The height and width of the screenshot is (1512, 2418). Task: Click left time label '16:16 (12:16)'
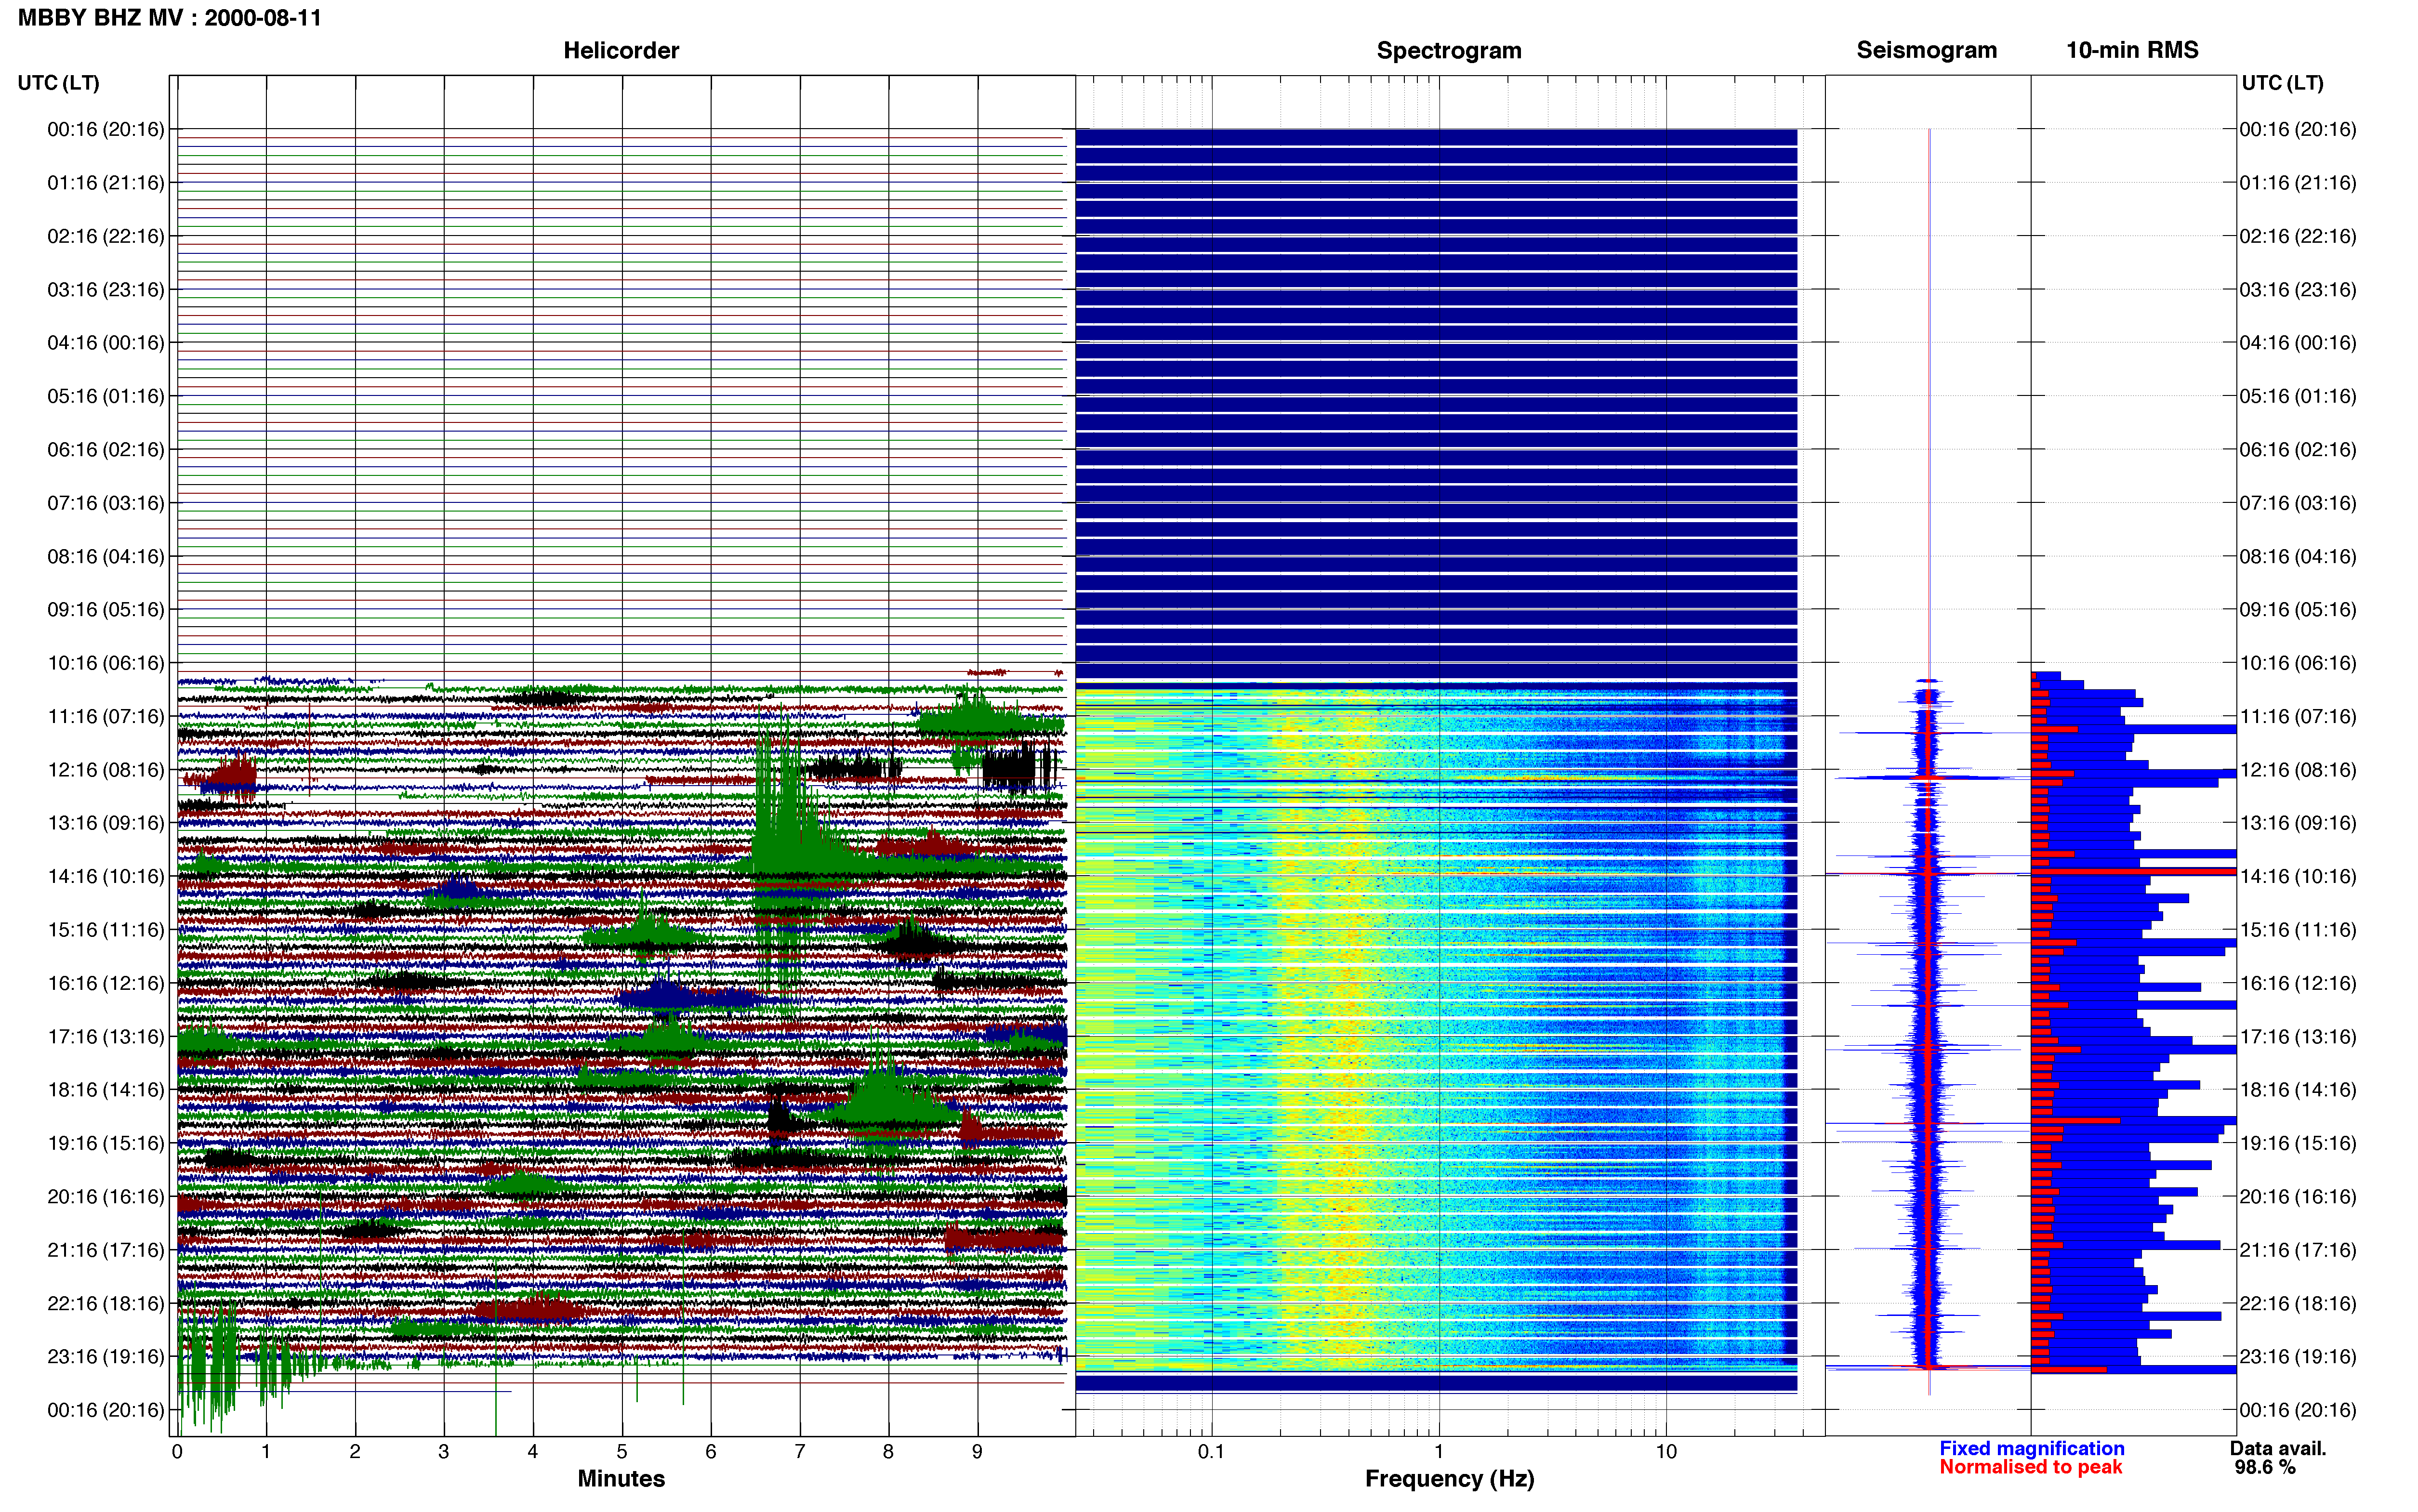(105, 983)
